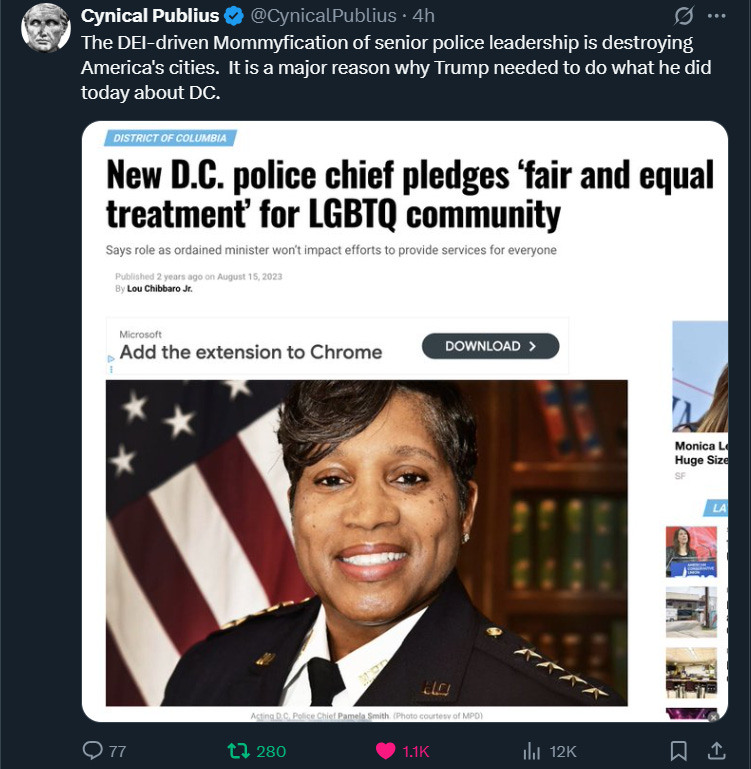This screenshot has height=769, width=751.
Task: Select the District of Columbia category tag
Action: (x=170, y=138)
